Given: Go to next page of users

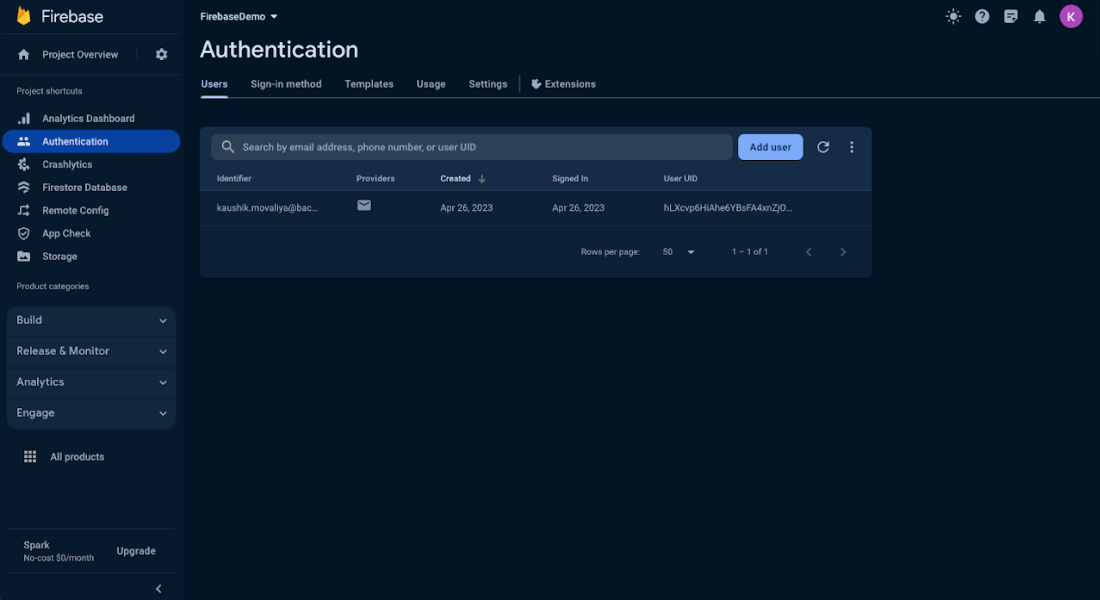Looking at the screenshot, I should point(843,251).
